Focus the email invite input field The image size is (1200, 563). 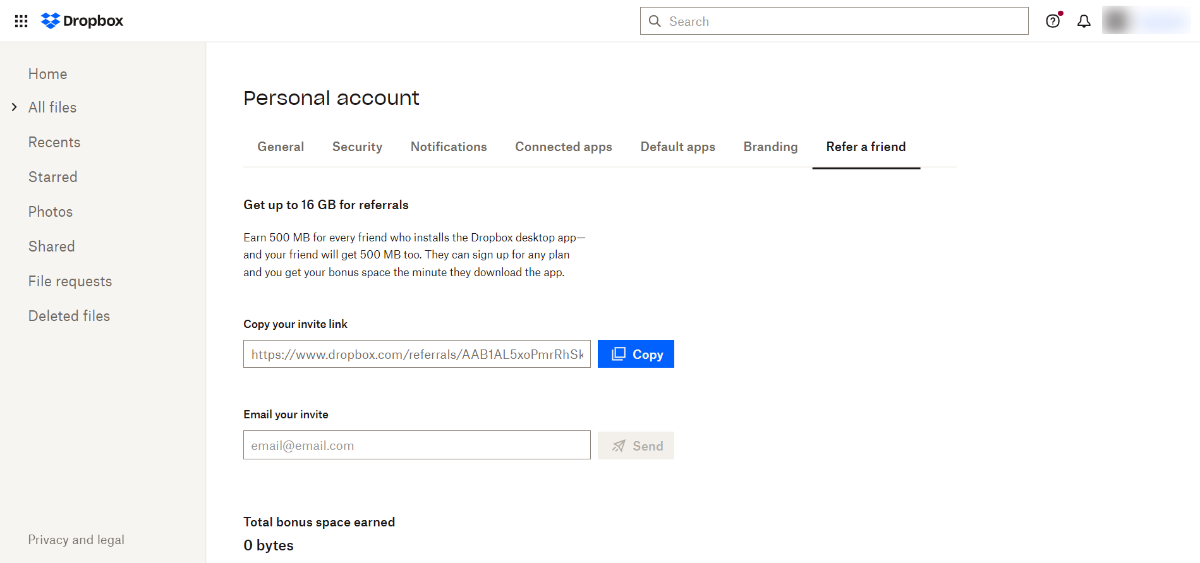[x=417, y=446]
